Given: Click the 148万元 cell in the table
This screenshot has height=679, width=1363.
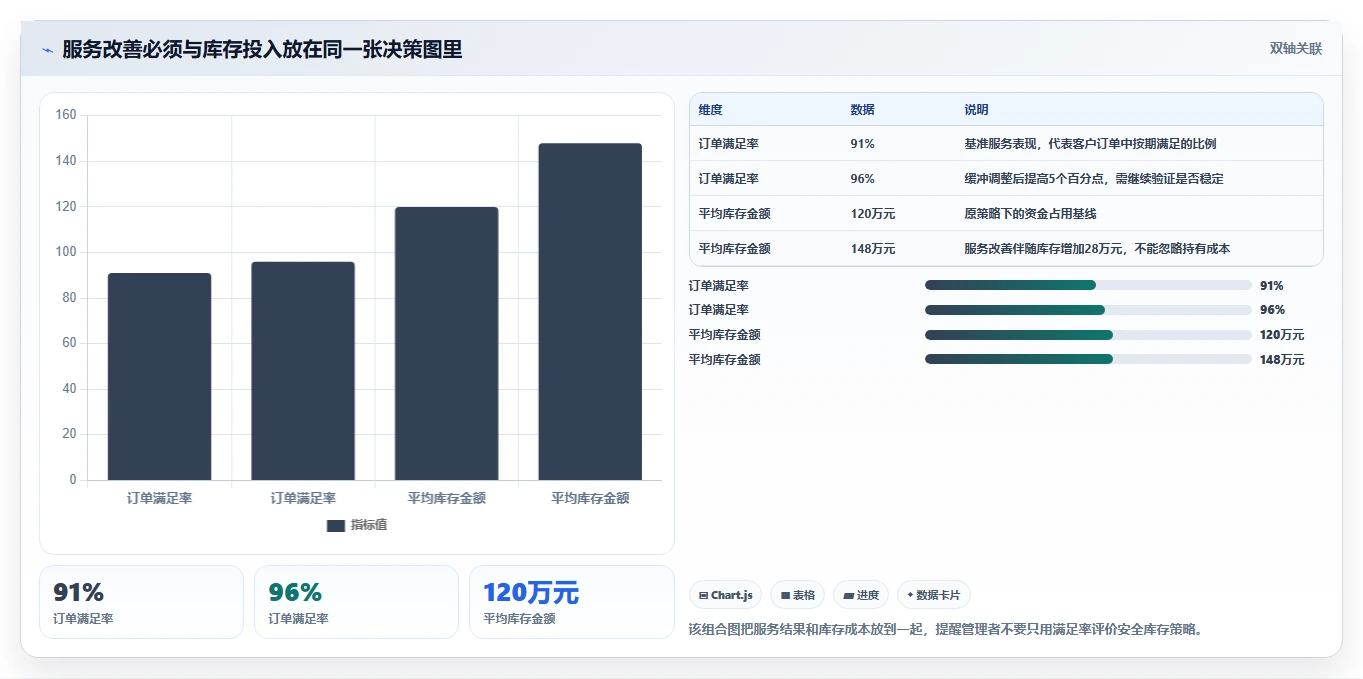Looking at the screenshot, I should [873, 249].
